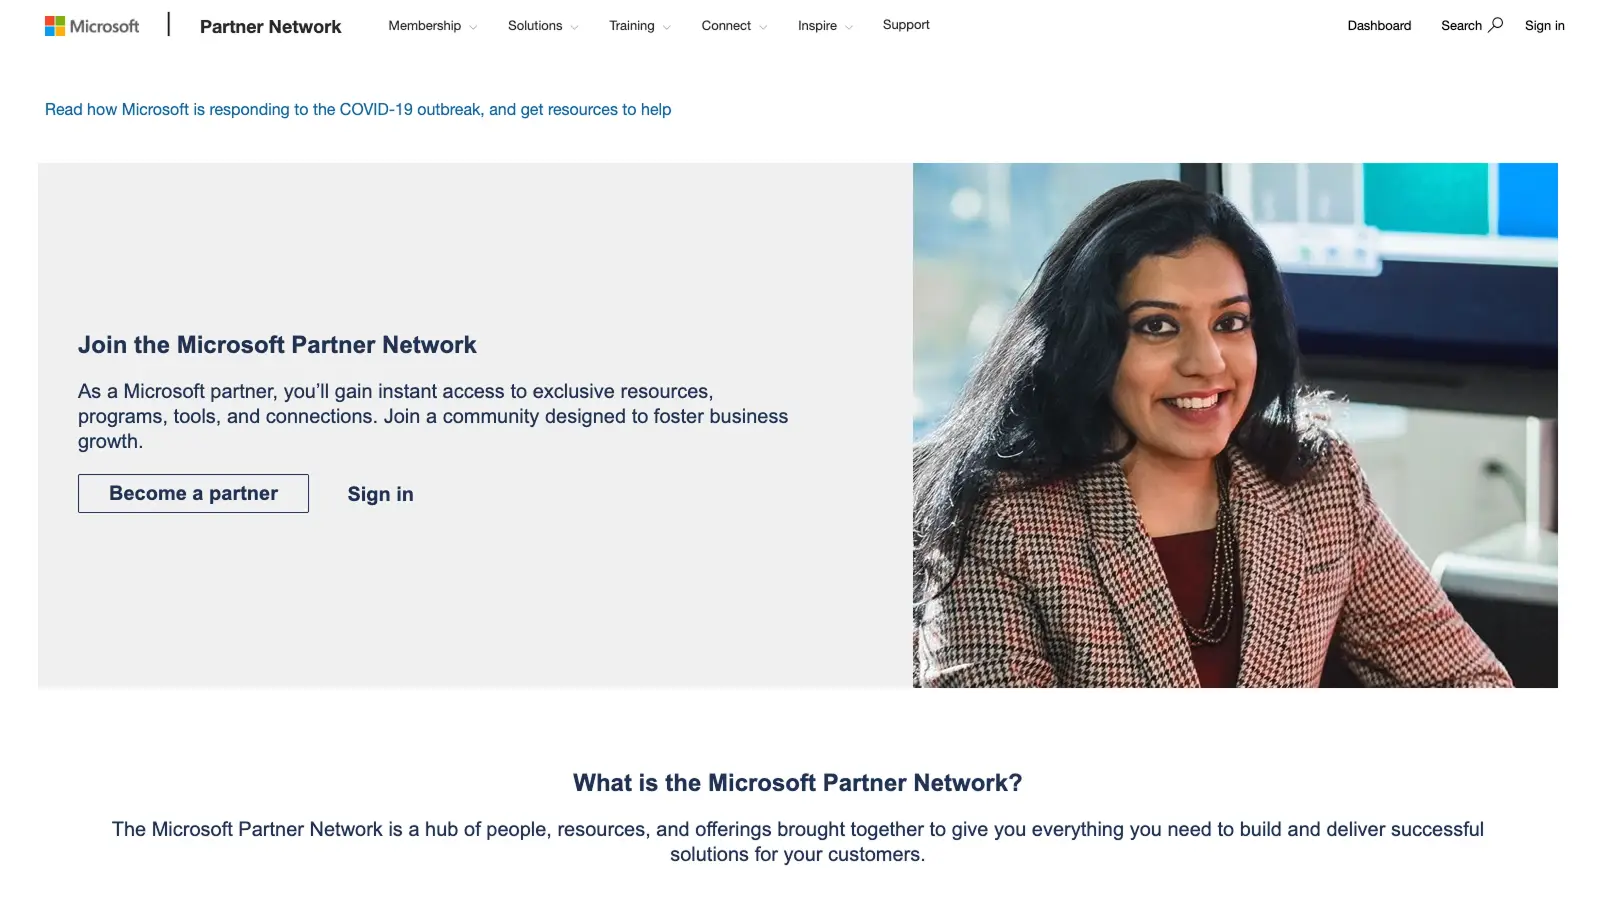This screenshot has height=900, width=1600.
Task: Open the COVID-19 resources link
Action: click(357, 109)
